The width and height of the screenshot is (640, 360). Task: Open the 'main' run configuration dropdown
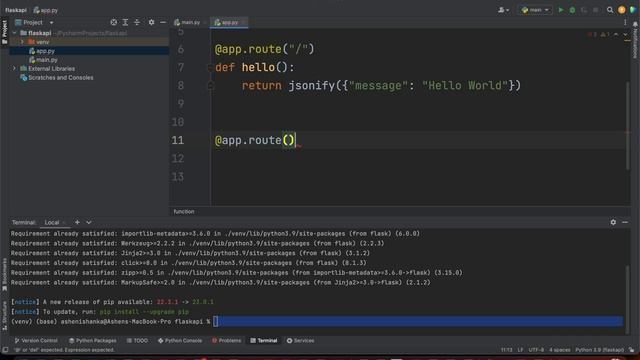click(535, 10)
